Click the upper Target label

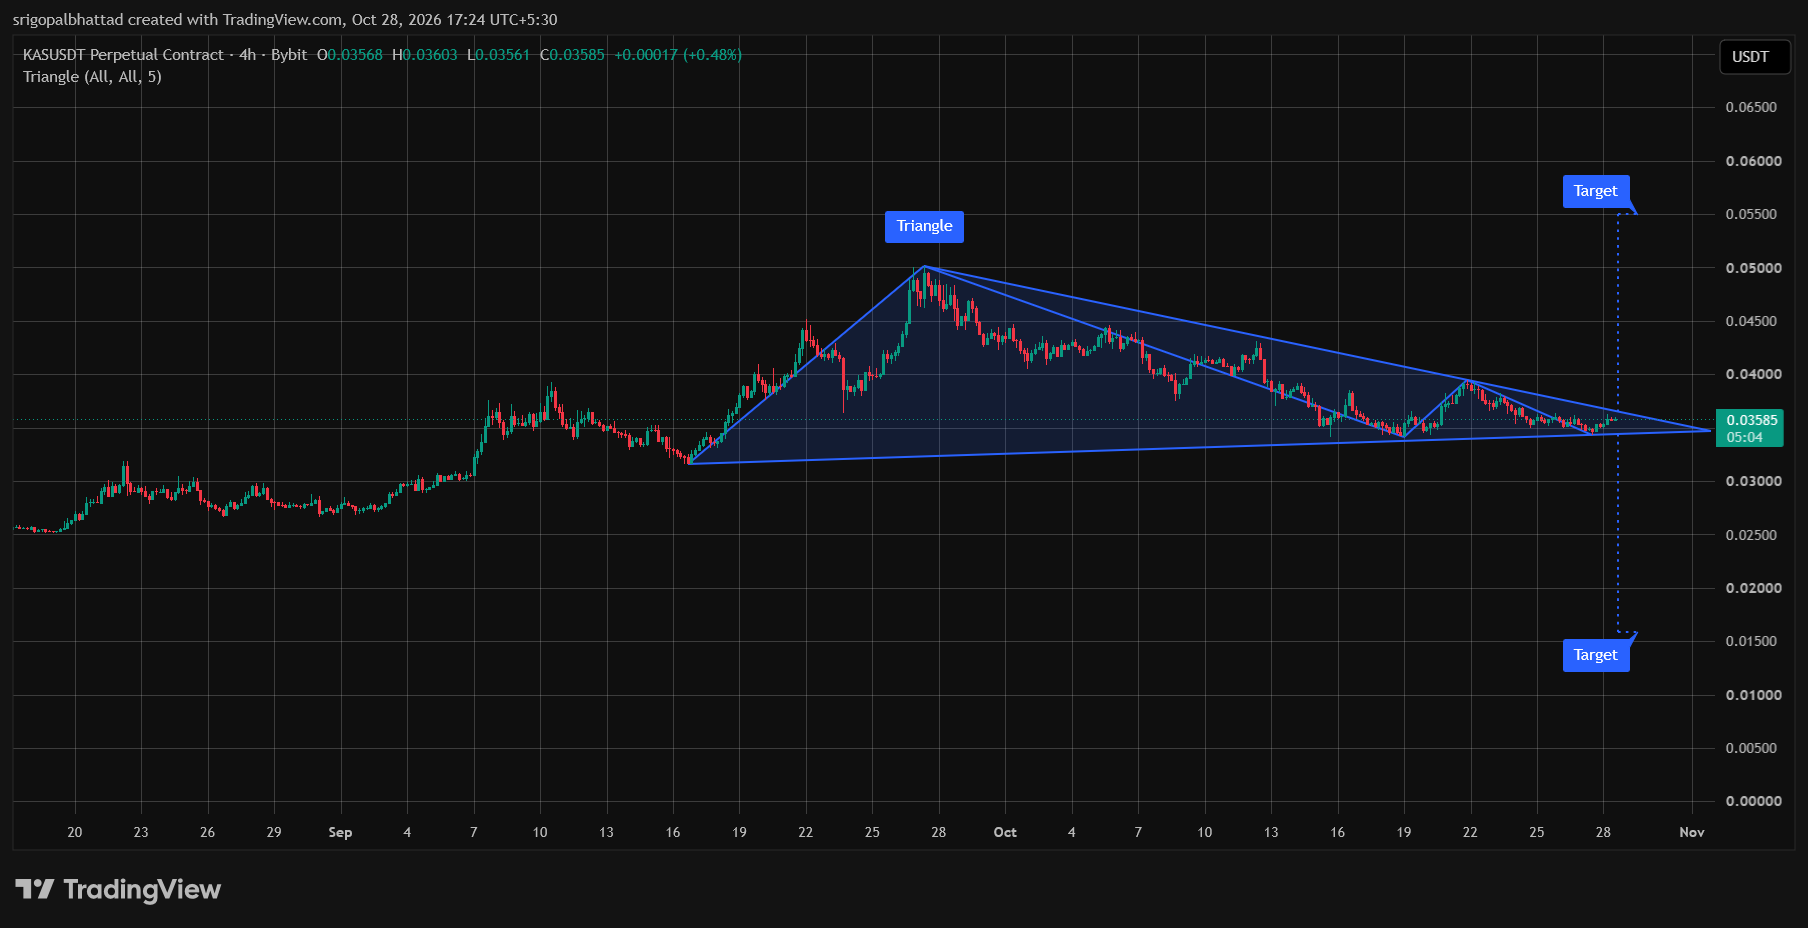1596,191
